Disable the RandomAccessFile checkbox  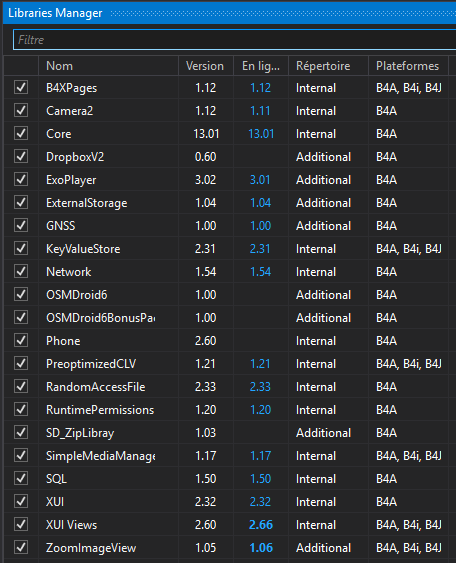(21, 386)
